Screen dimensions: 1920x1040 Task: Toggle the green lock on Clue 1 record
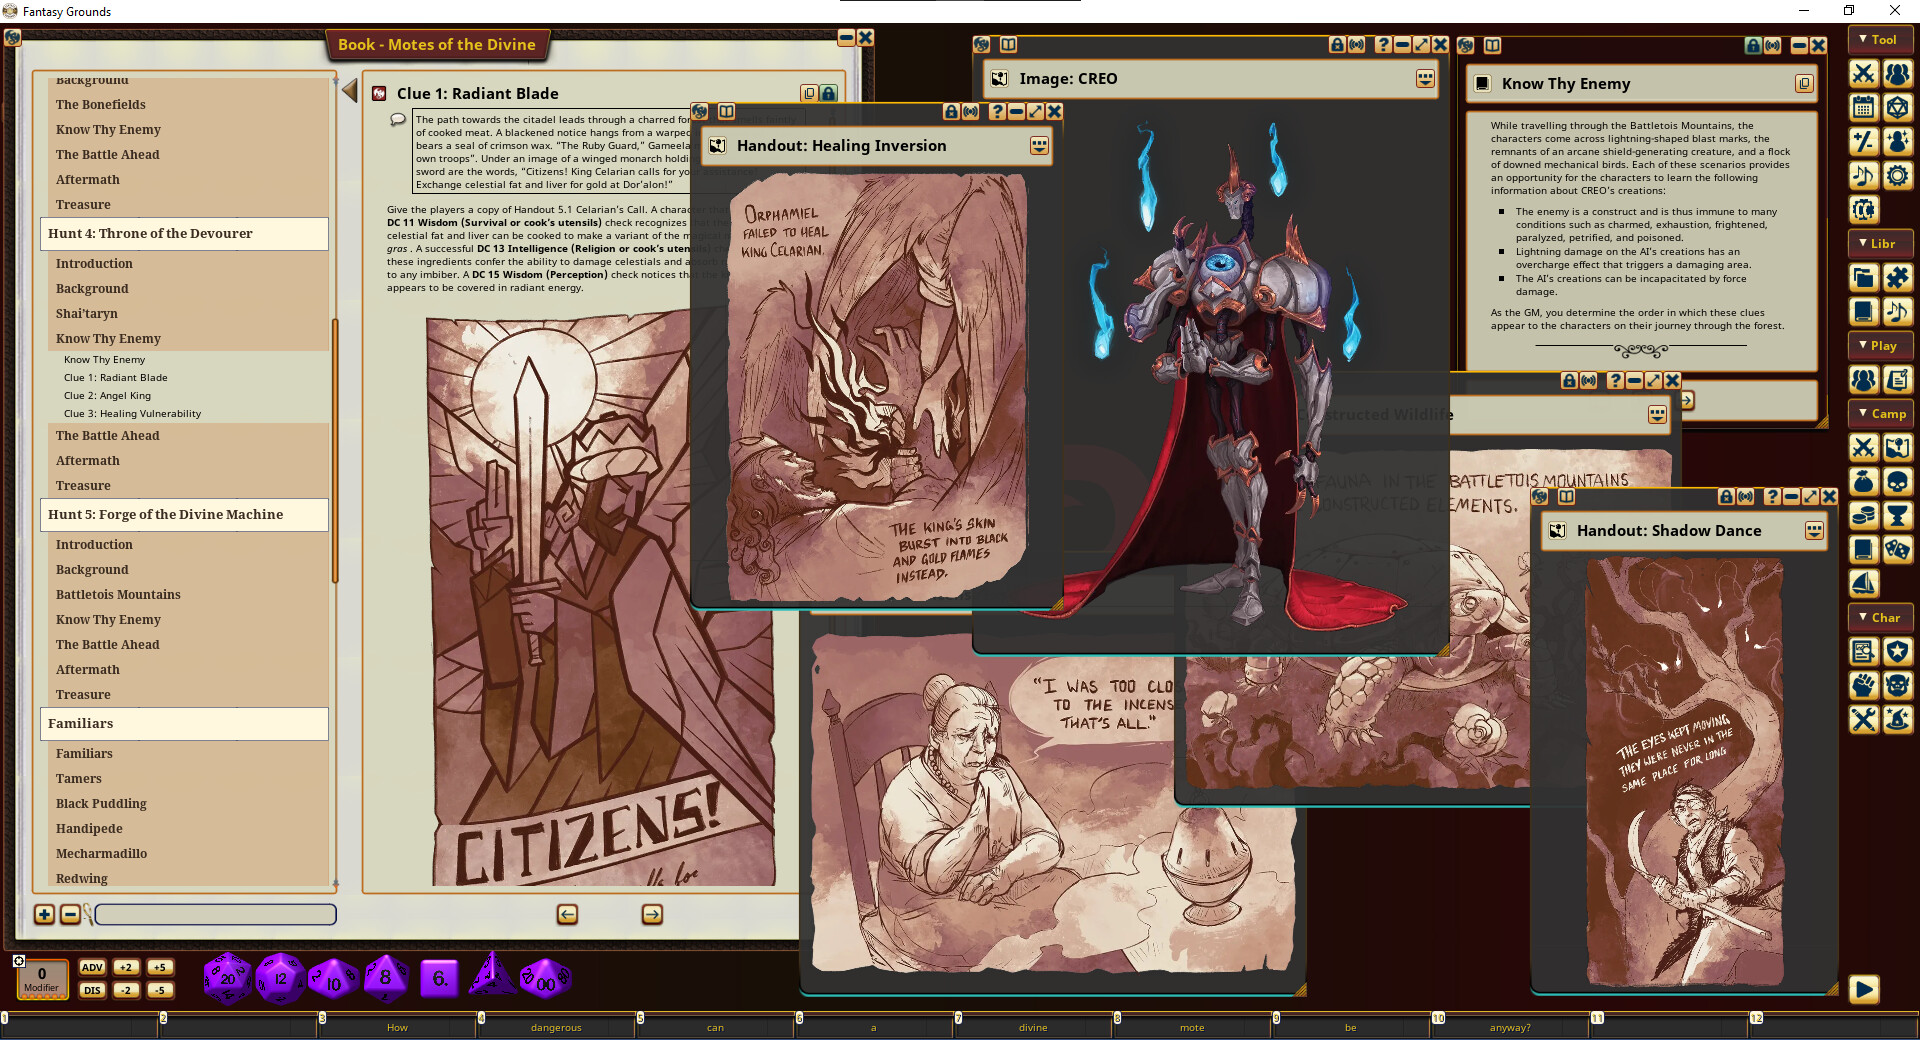coord(829,93)
